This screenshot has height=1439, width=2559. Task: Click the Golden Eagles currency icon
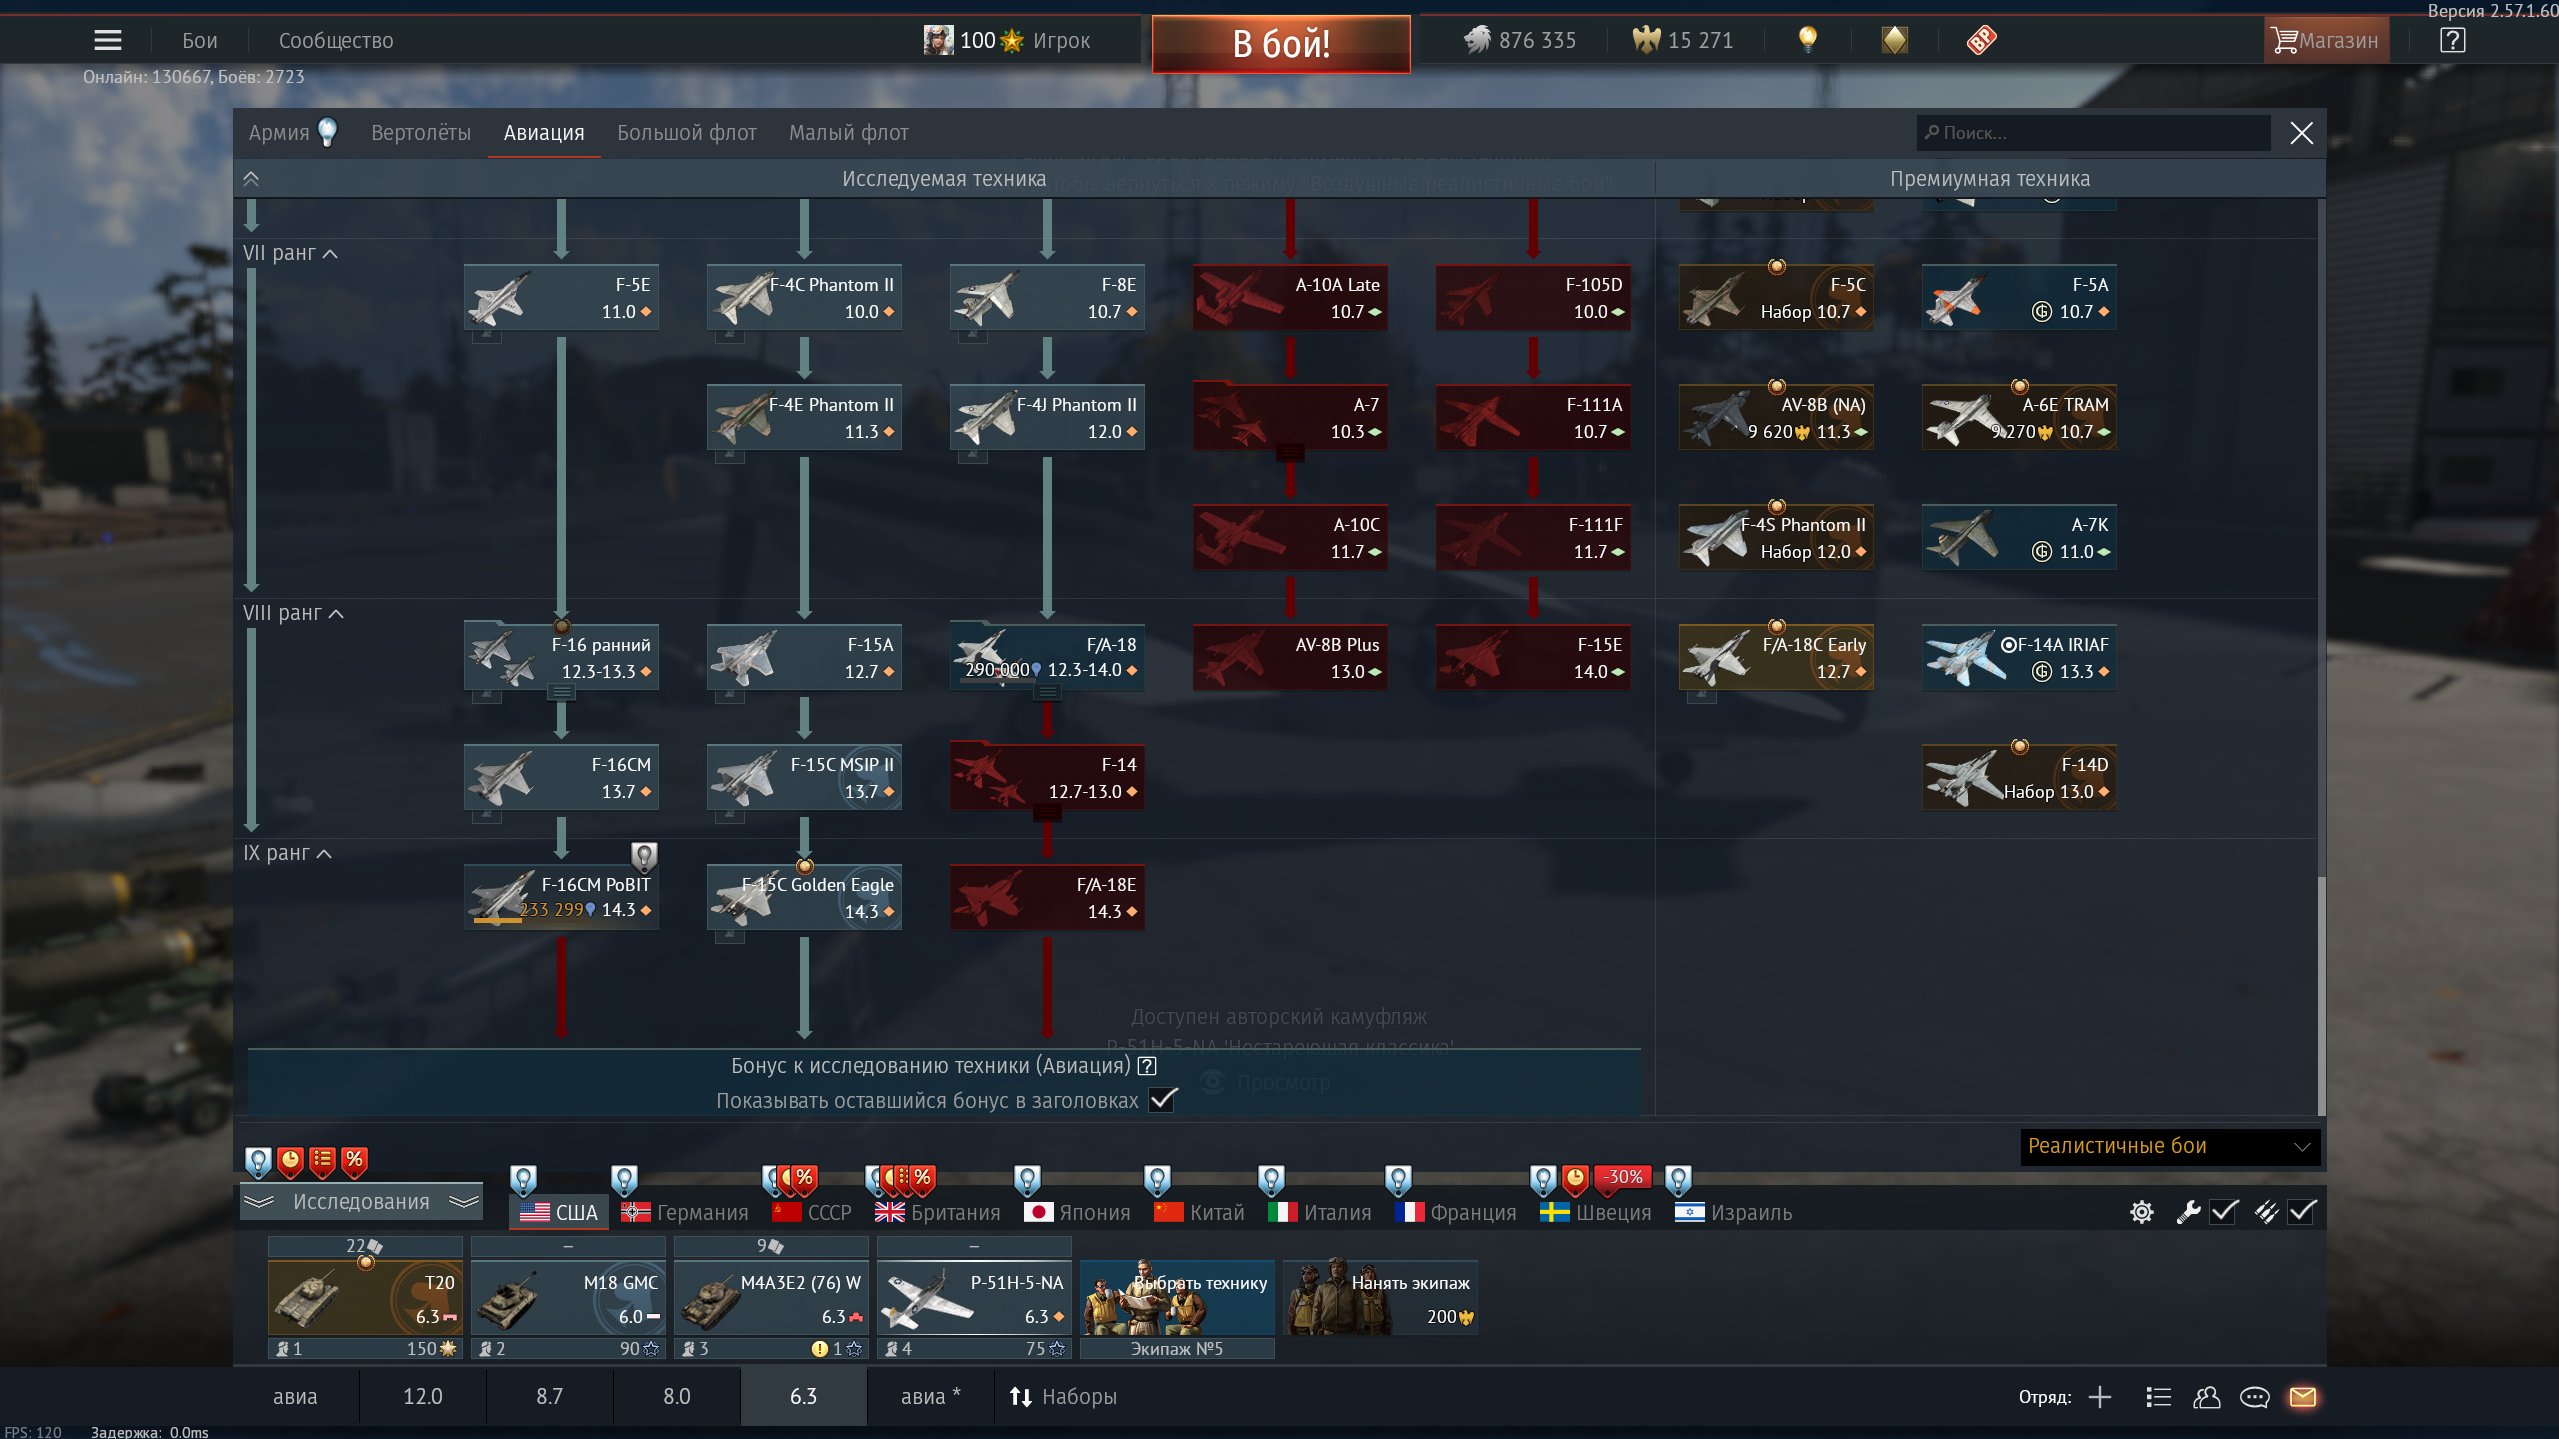1646,40
